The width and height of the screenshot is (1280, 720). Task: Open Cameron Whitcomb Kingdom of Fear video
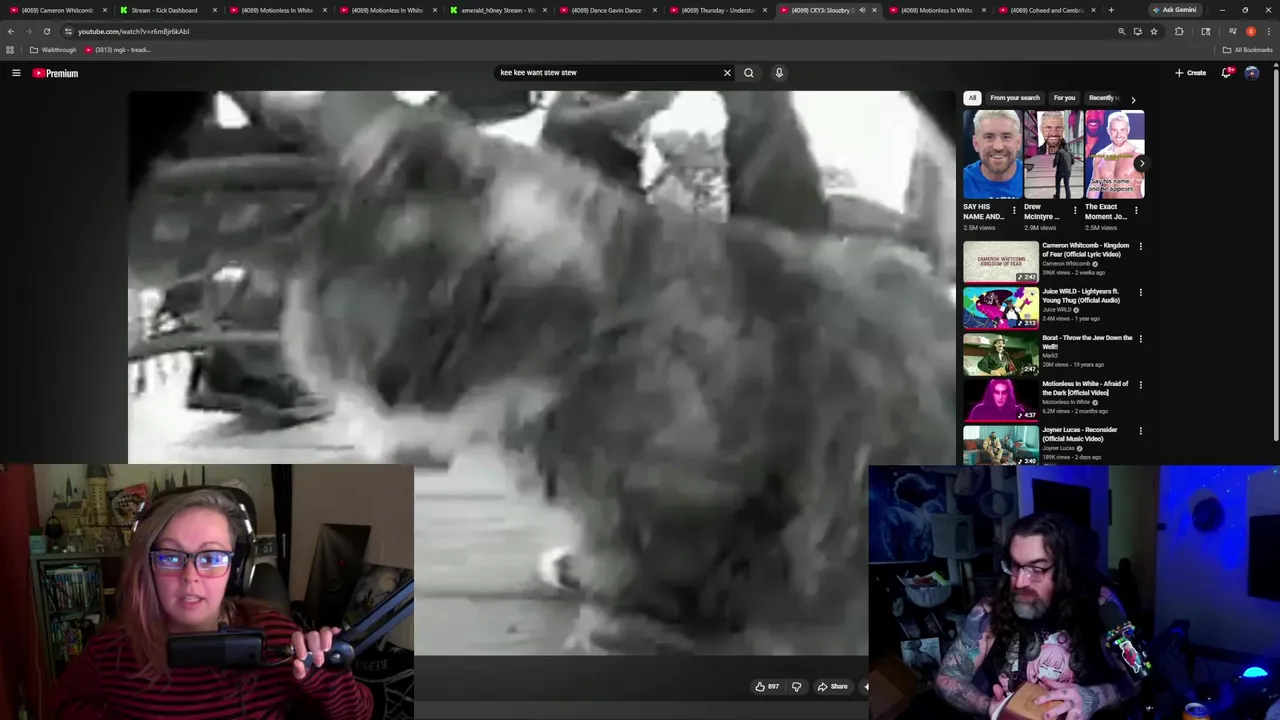(x=1085, y=250)
